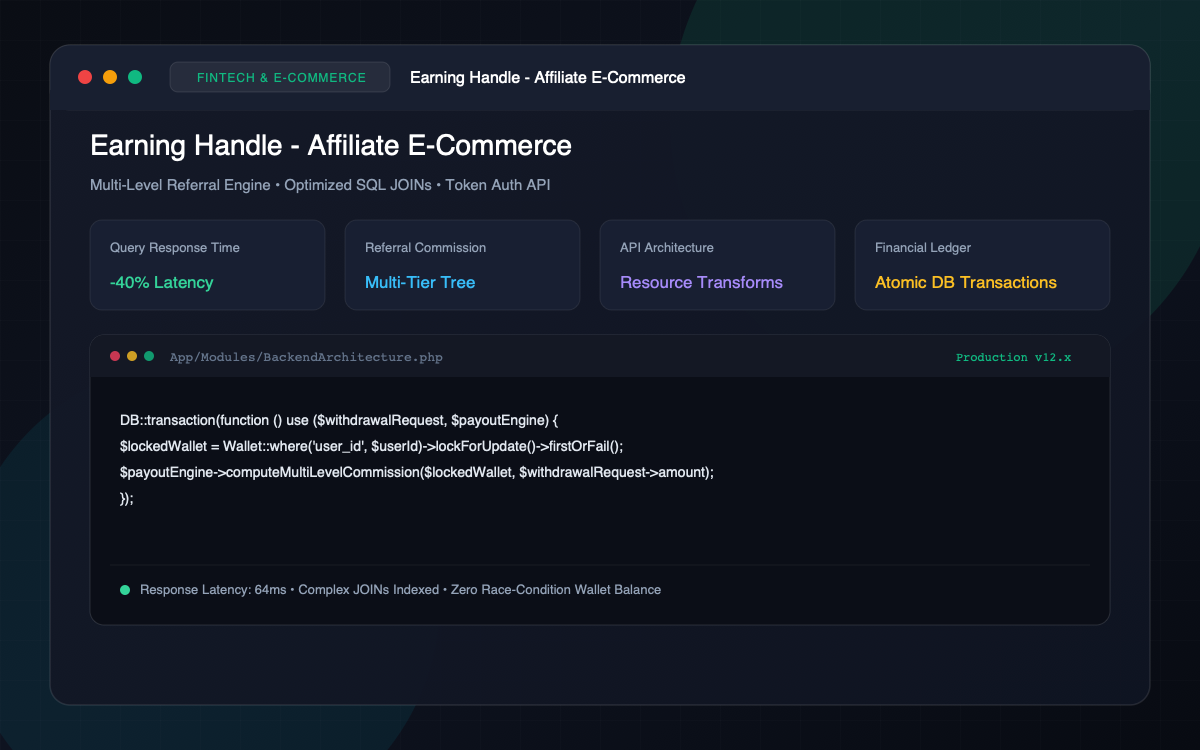Click the yellow dot in the code panel header
The width and height of the screenshot is (1200, 750).
coord(132,356)
